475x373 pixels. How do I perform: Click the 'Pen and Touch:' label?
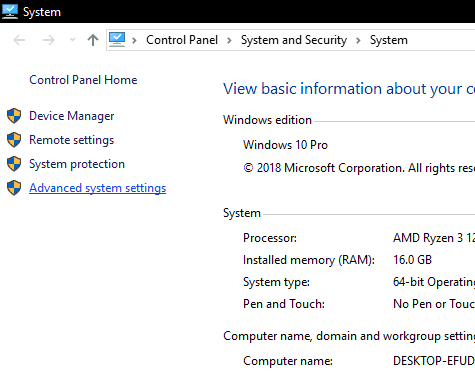[284, 304]
